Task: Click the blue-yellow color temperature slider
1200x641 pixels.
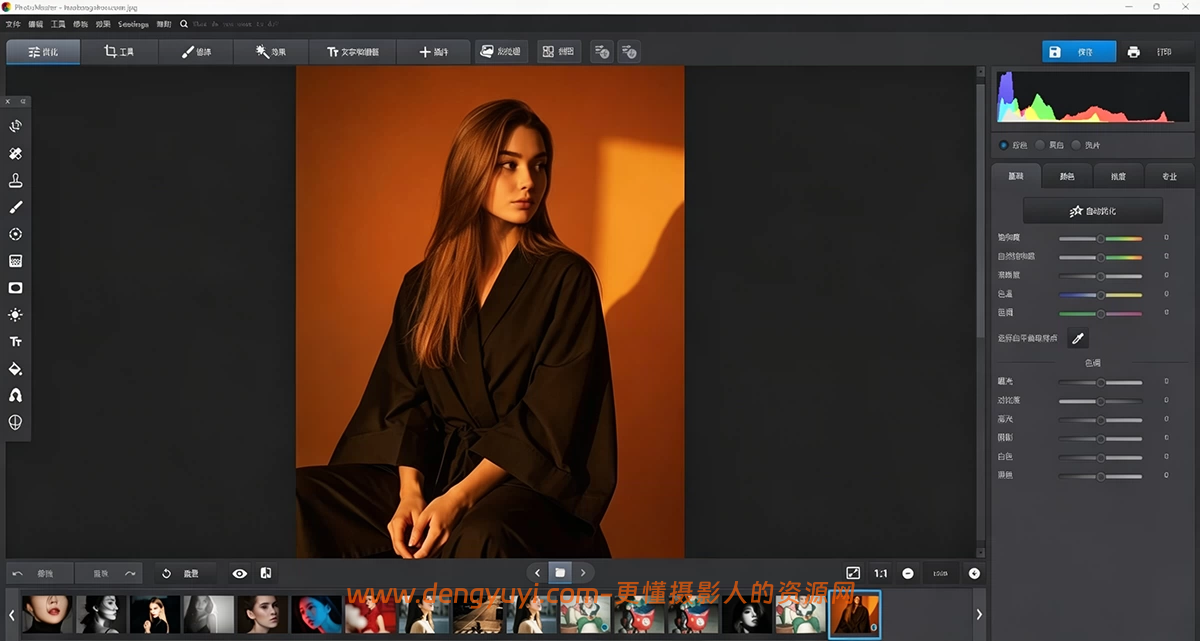Action: pos(1100,295)
